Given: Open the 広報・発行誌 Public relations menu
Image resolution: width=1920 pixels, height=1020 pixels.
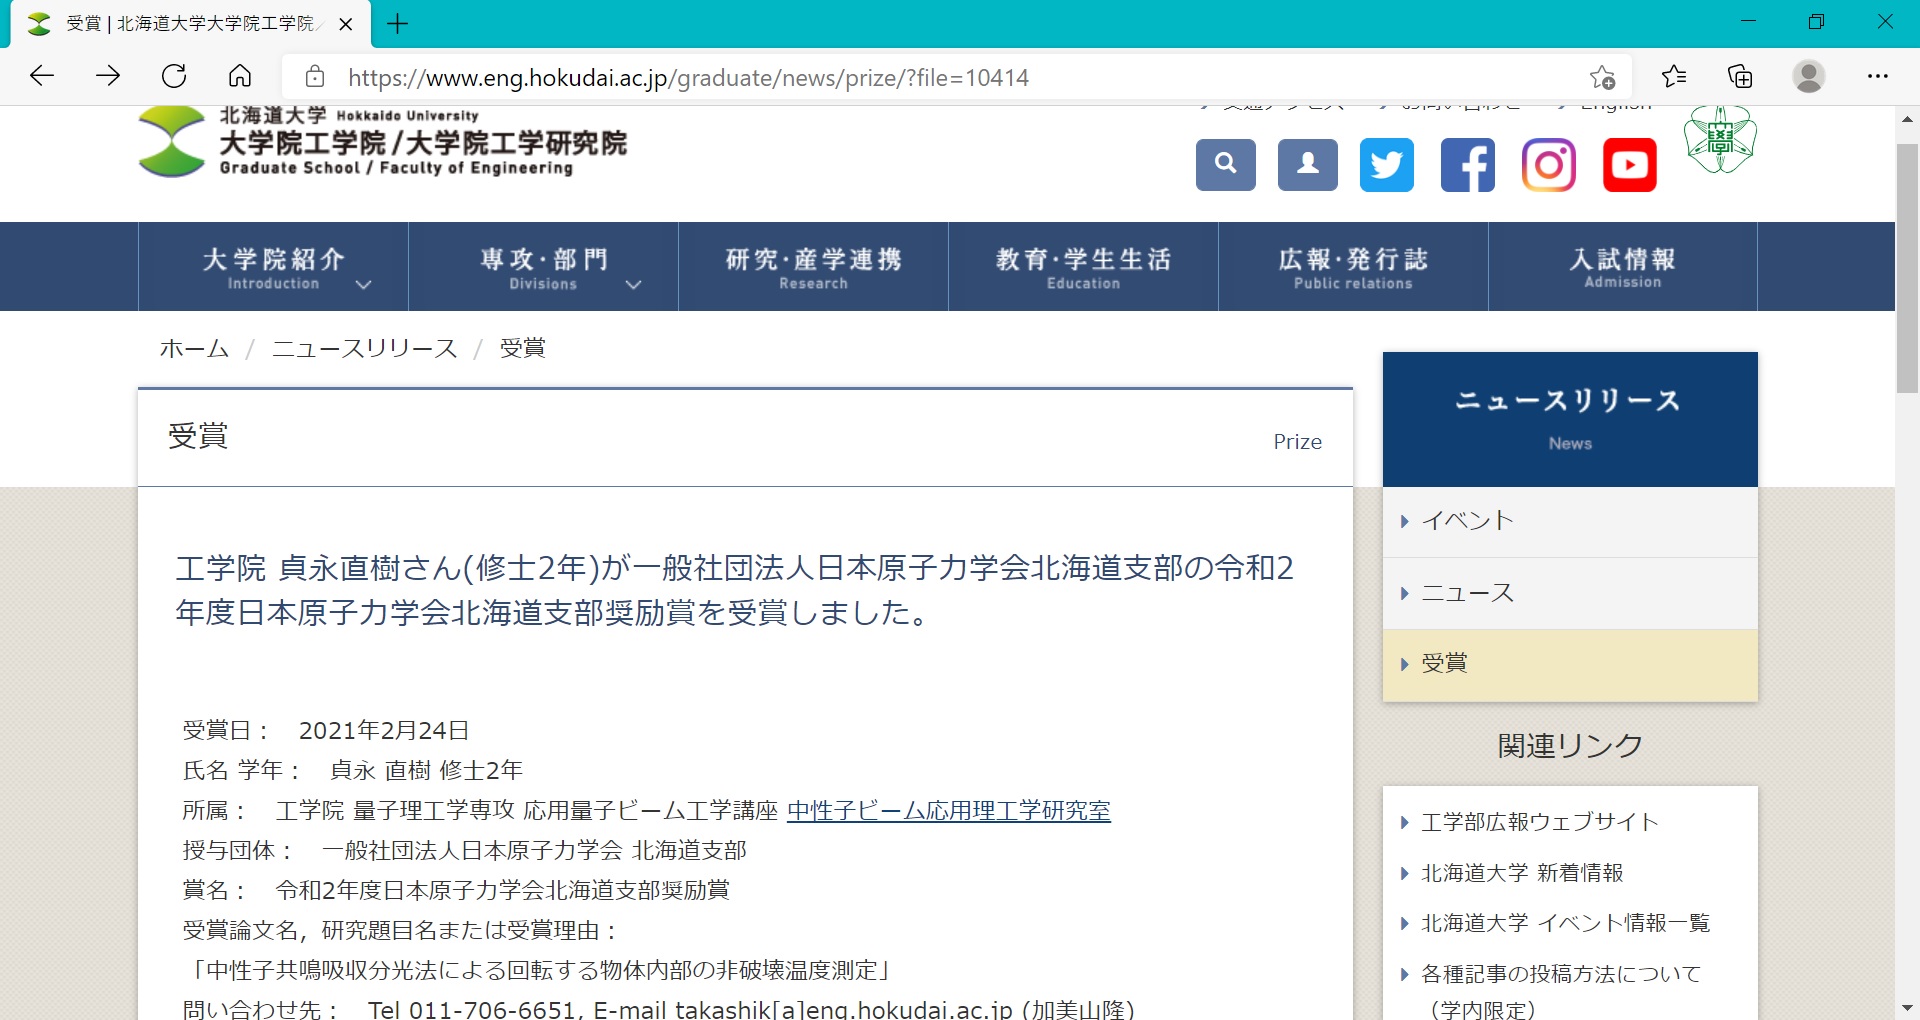Looking at the screenshot, I should point(1353,267).
